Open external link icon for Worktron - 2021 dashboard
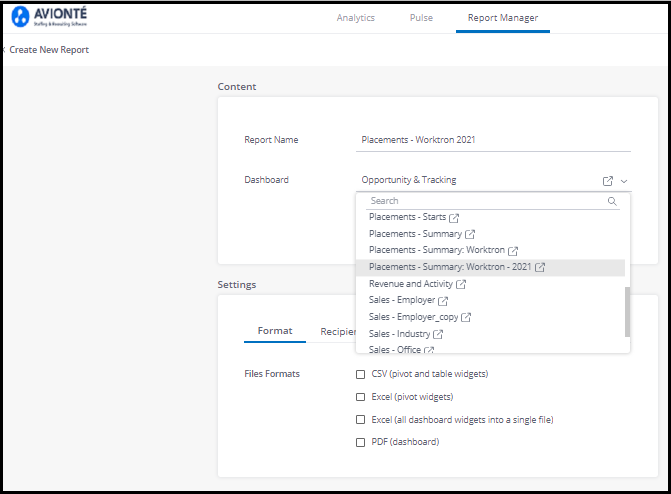671x494 pixels. 540,268
